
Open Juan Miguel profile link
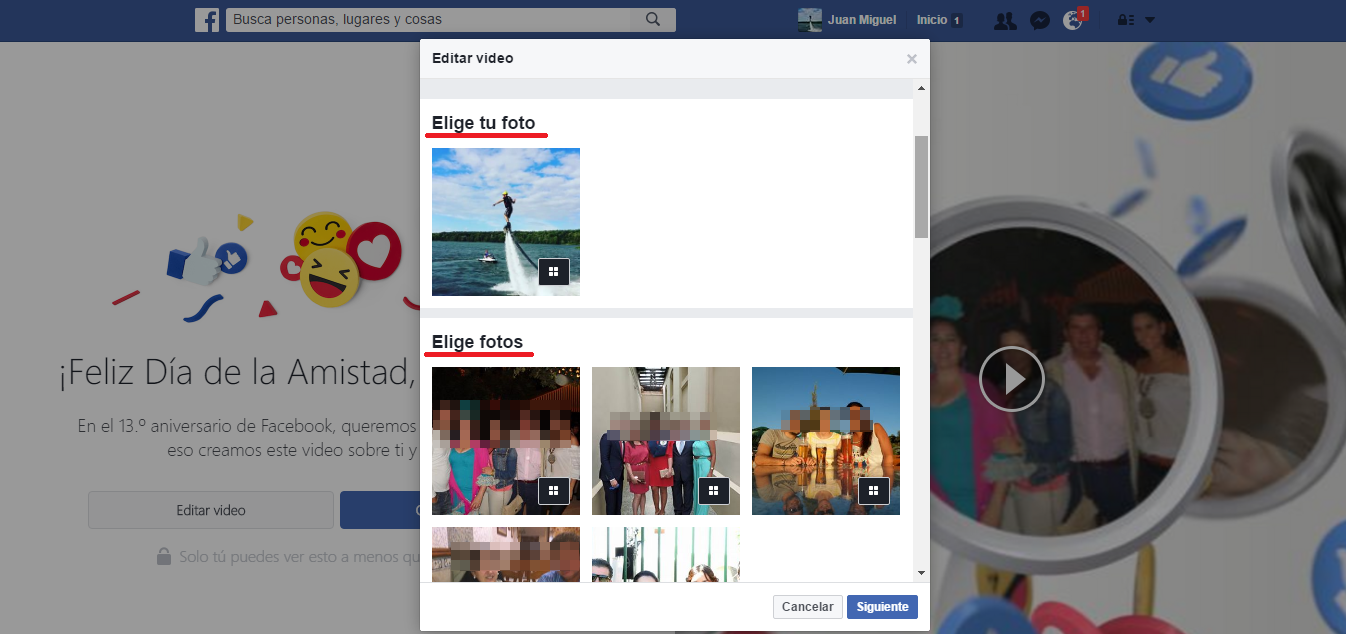[x=862, y=20]
